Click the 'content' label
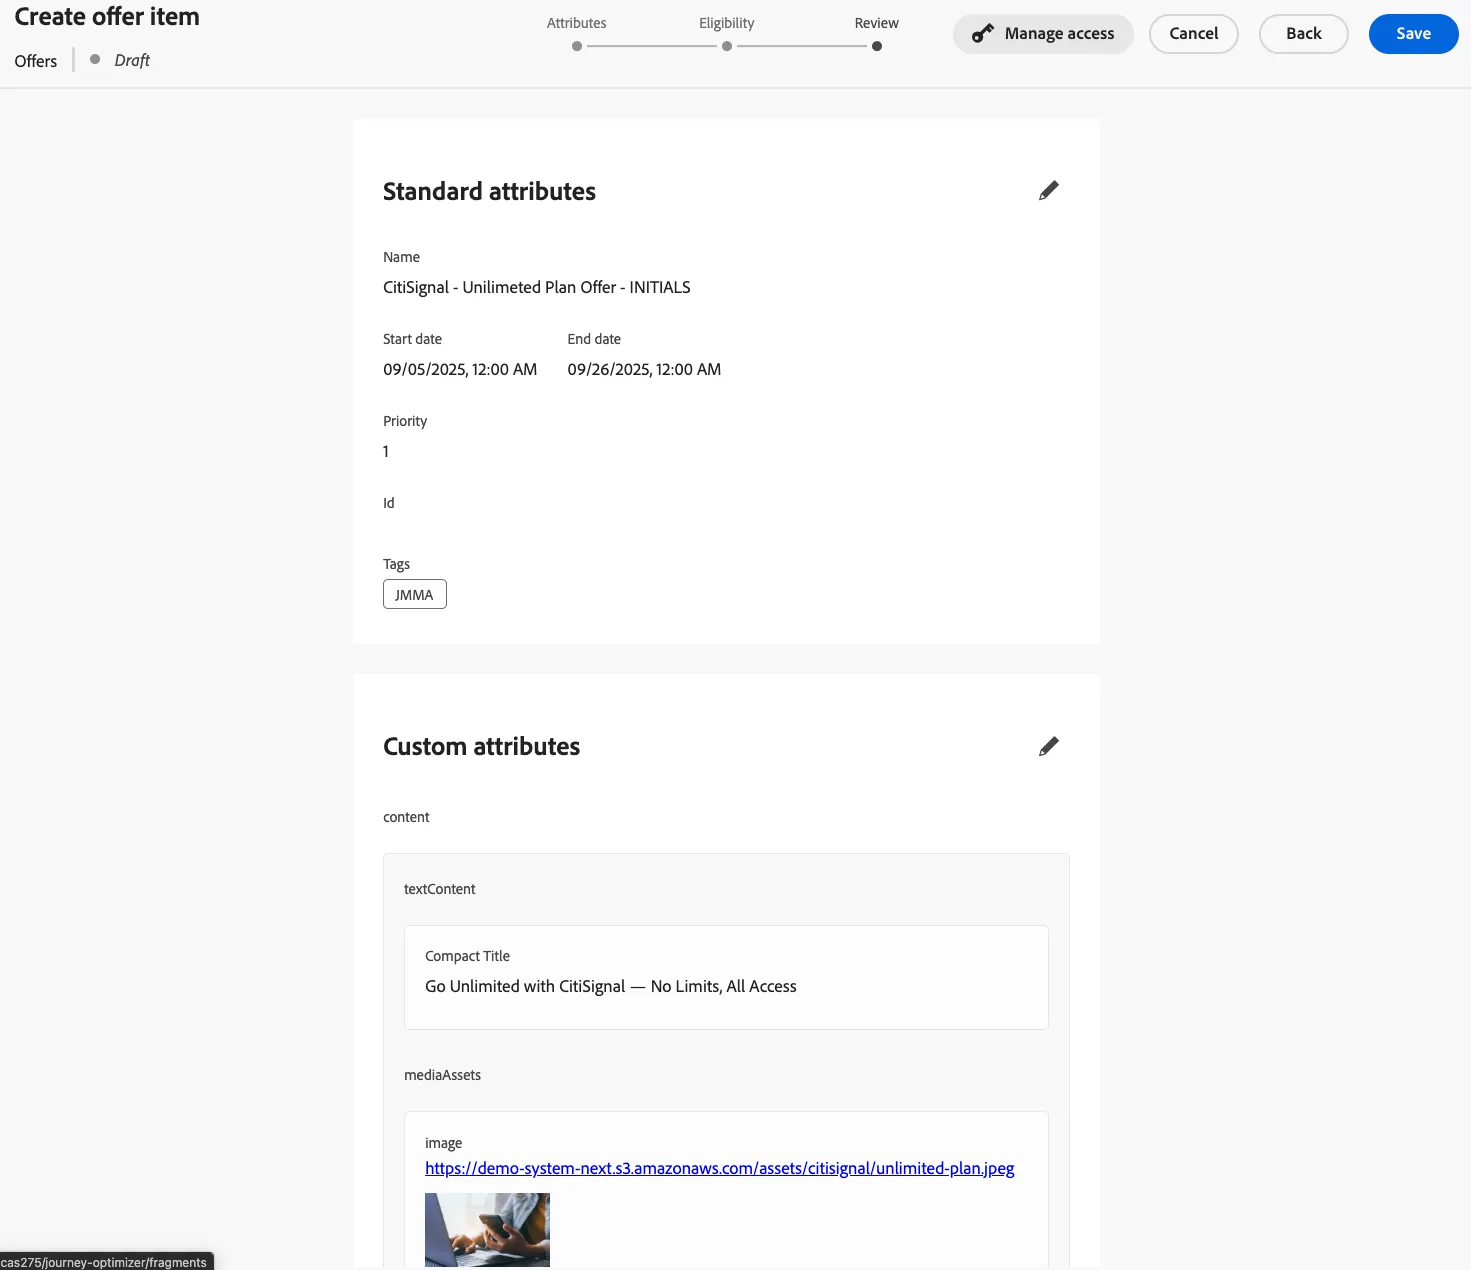This screenshot has height=1270, width=1471. point(406,817)
